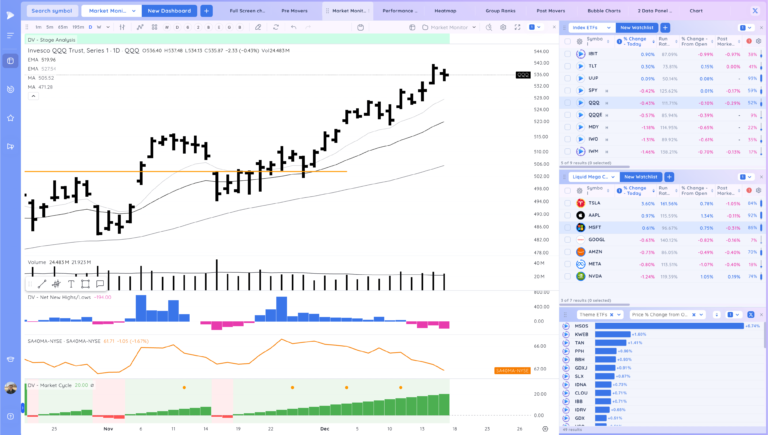This screenshot has height=435, width=768.
Task: Check the SPY row checkbox
Action: click(x=566, y=90)
